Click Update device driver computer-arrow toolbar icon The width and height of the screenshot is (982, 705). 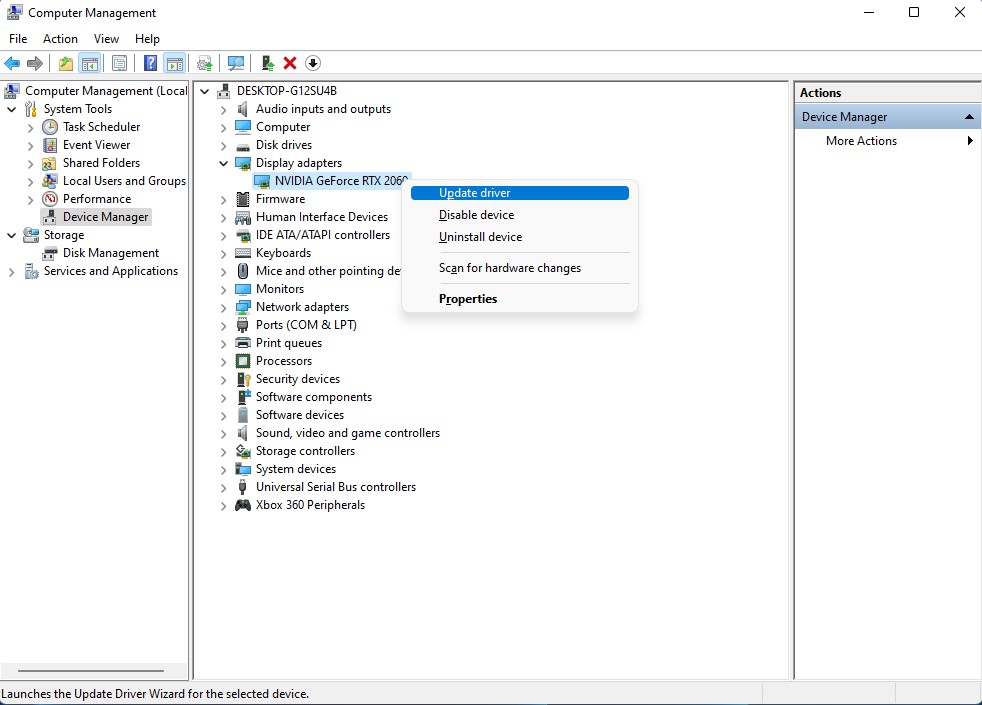pos(267,63)
